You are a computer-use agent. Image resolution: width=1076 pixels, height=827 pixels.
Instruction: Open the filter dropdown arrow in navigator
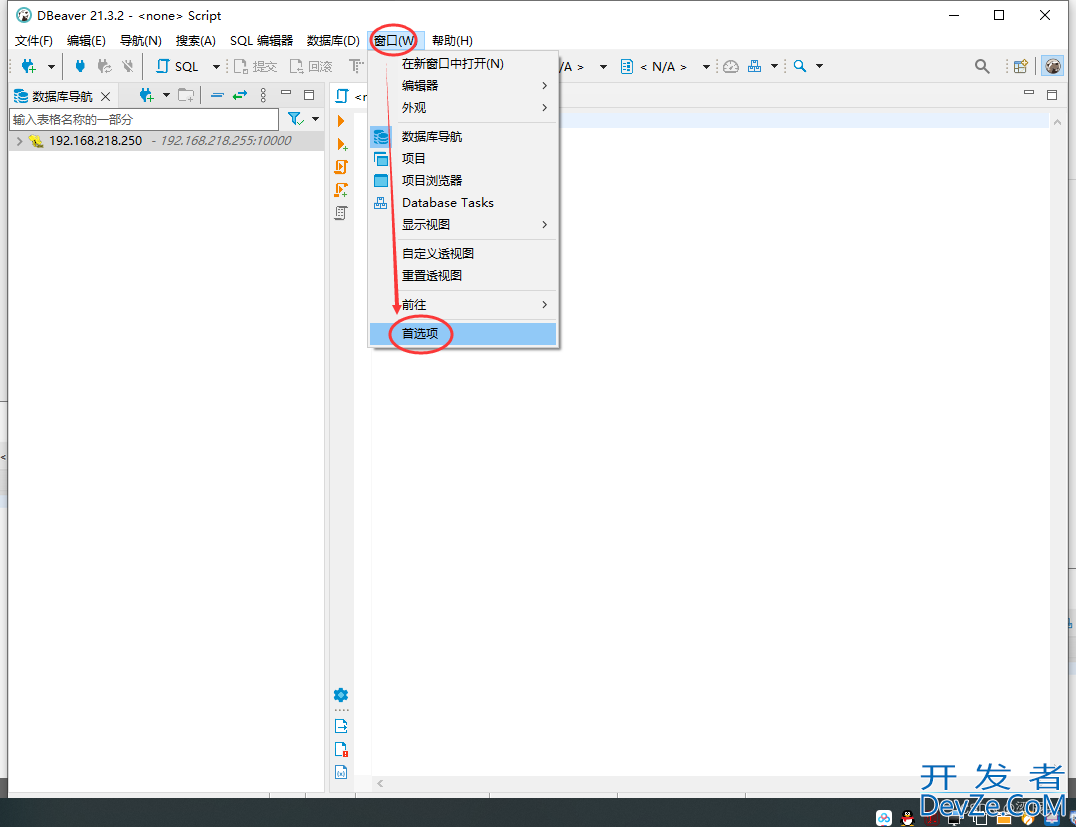315,119
